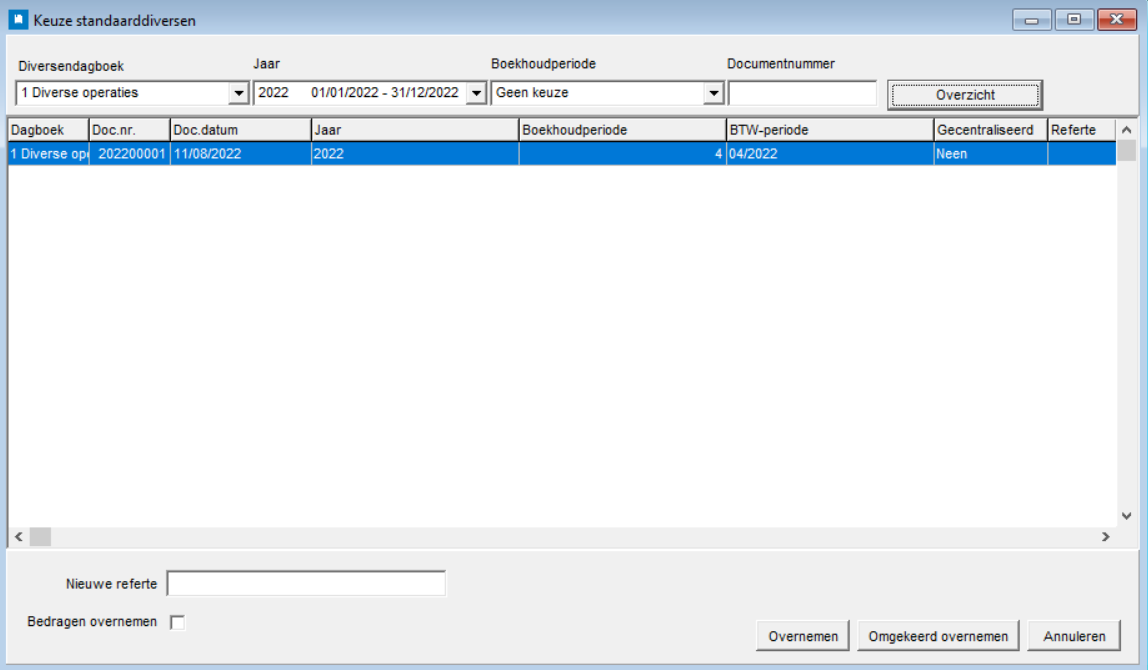Cancel with the Annuleren button
The height and width of the screenshot is (670, 1148).
pyautogui.click(x=1074, y=636)
